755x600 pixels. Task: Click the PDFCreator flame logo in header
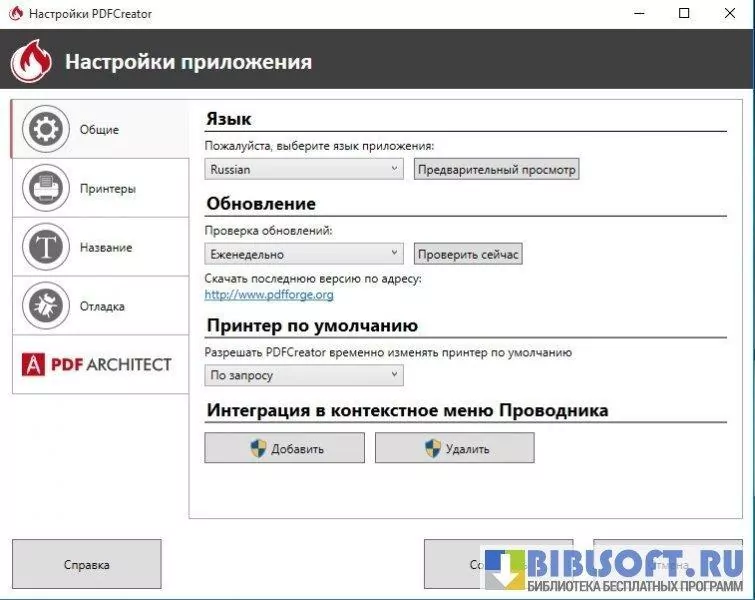[31, 62]
